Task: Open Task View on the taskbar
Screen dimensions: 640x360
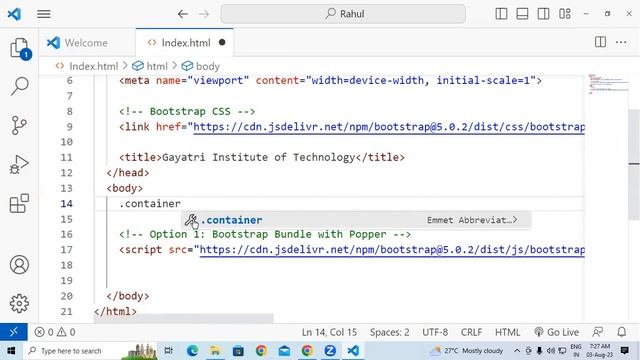Action: pyautogui.click(x=168, y=351)
